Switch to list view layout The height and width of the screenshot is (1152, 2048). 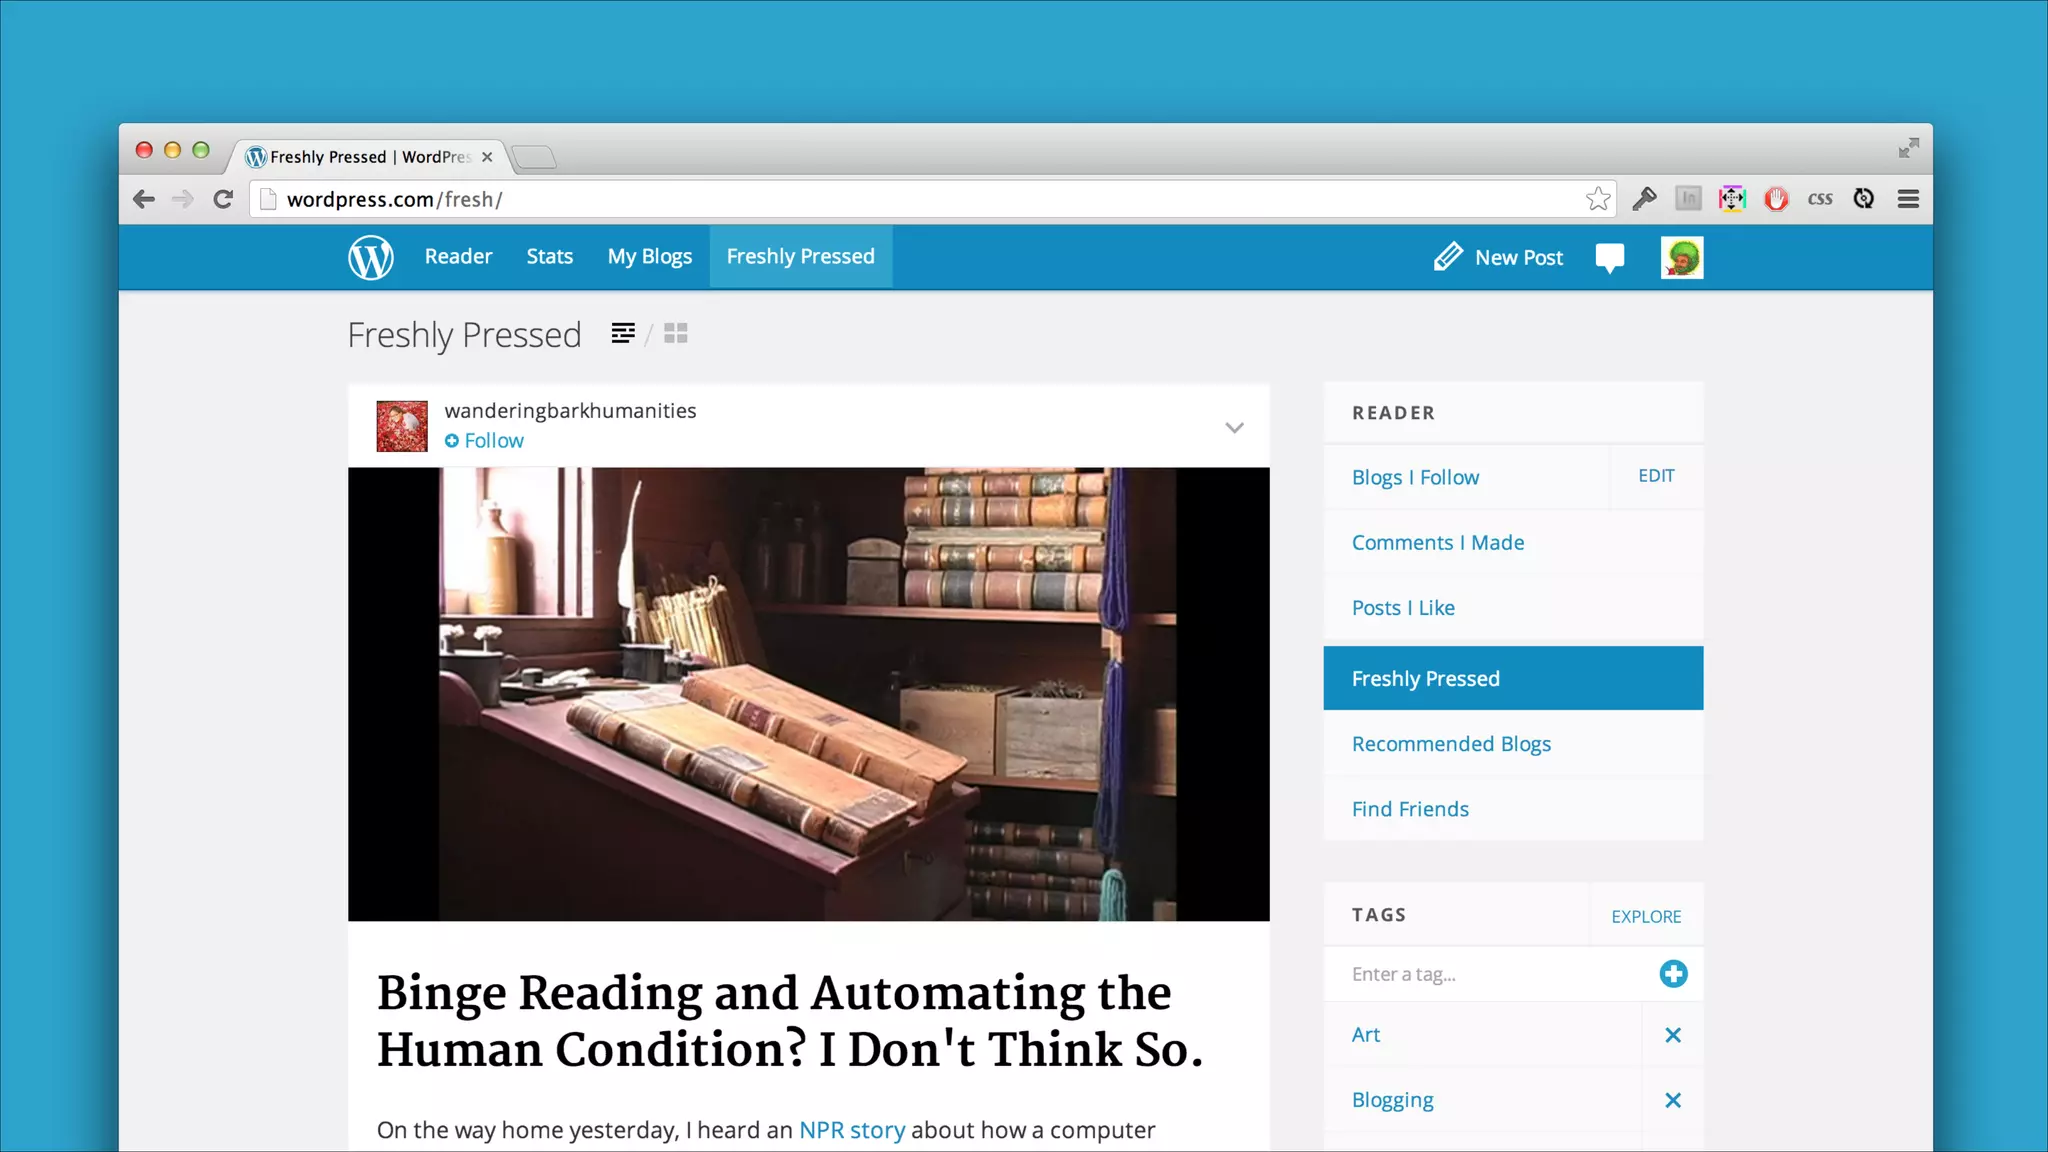click(x=623, y=333)
